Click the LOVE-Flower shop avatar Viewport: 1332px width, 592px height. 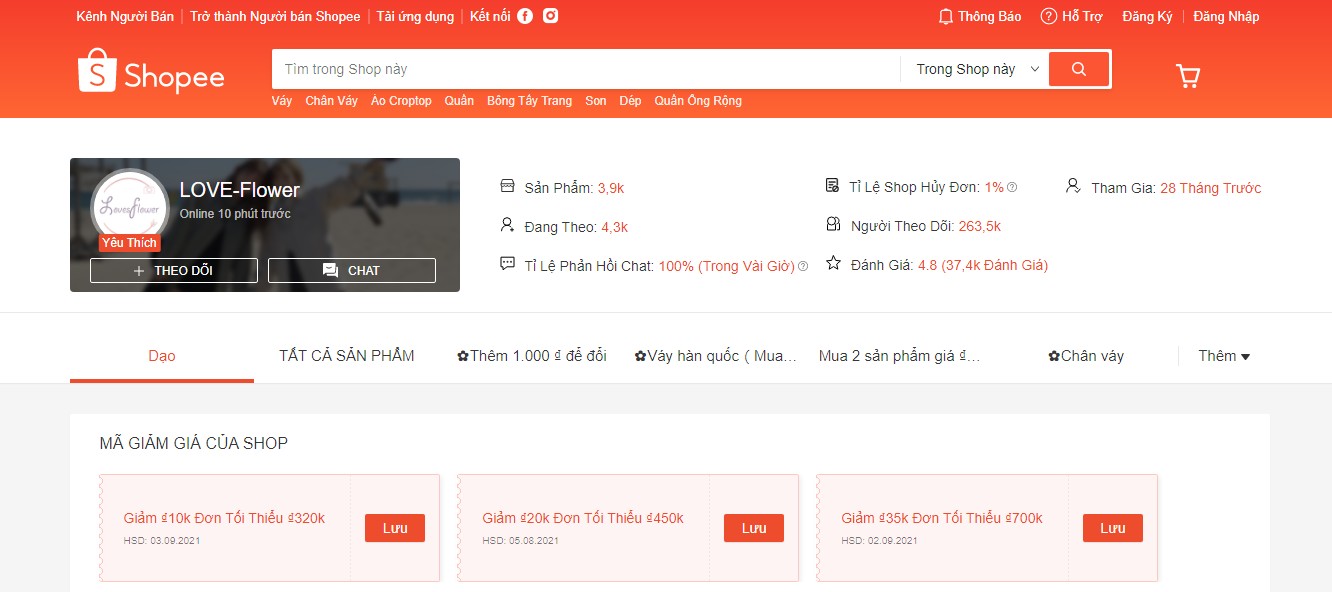tap(129, 207)
